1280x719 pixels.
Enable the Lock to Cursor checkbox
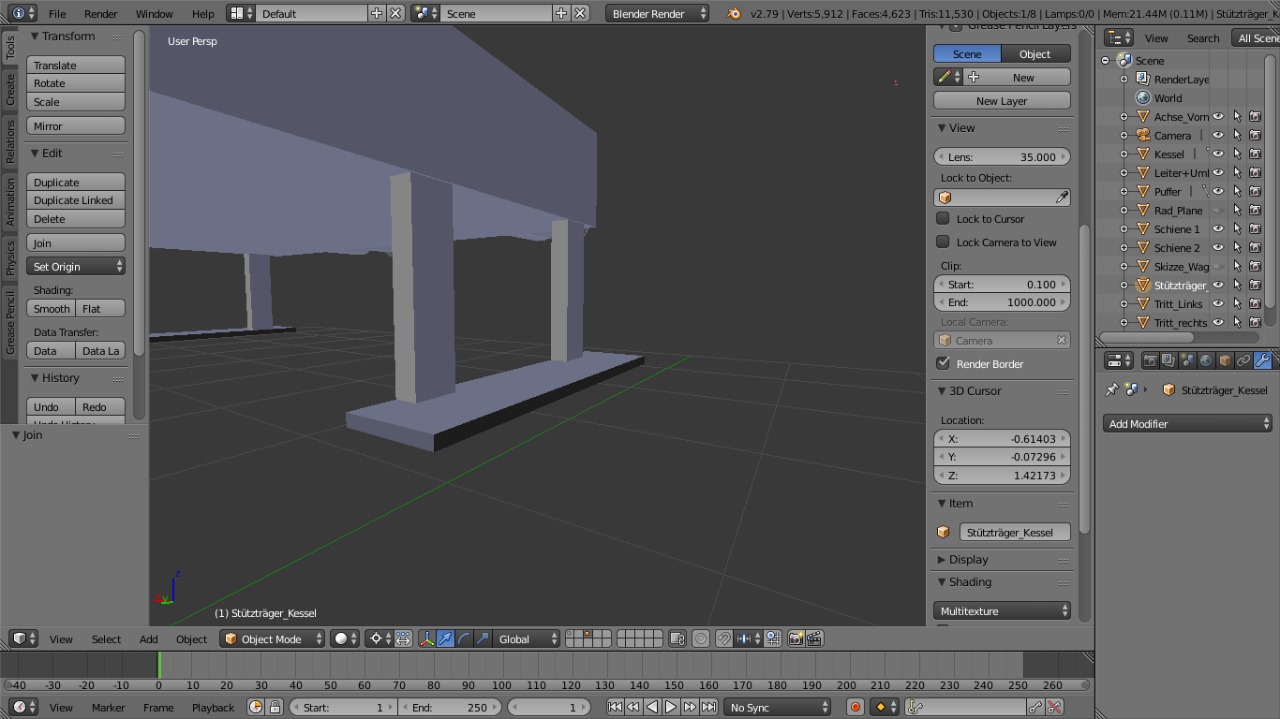[943, 218]
